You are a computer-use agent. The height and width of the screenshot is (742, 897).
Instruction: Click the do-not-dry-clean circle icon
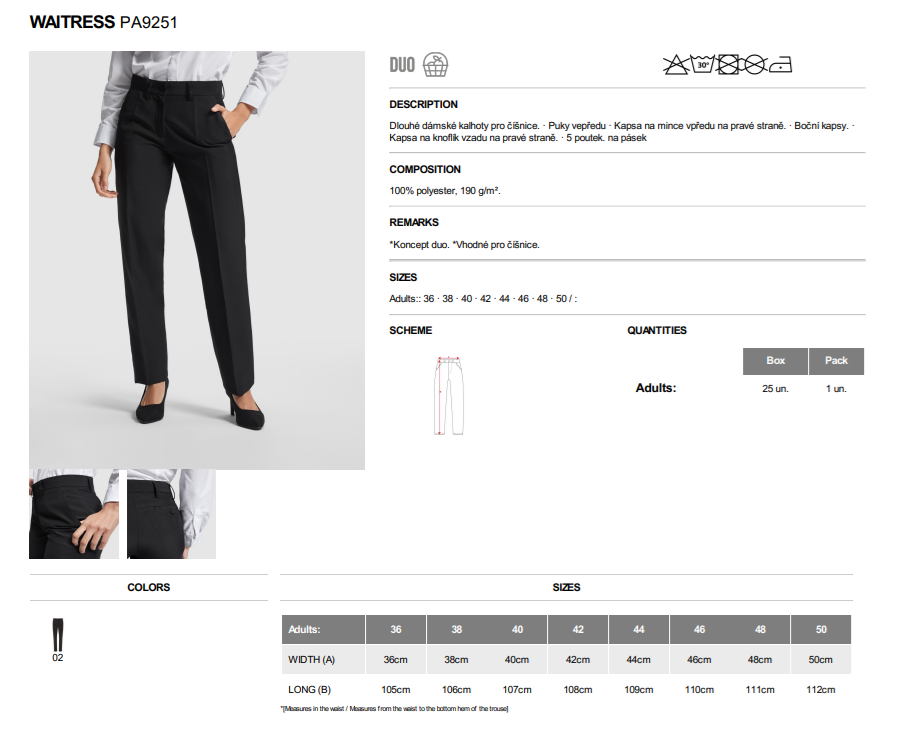click(755, 65)
